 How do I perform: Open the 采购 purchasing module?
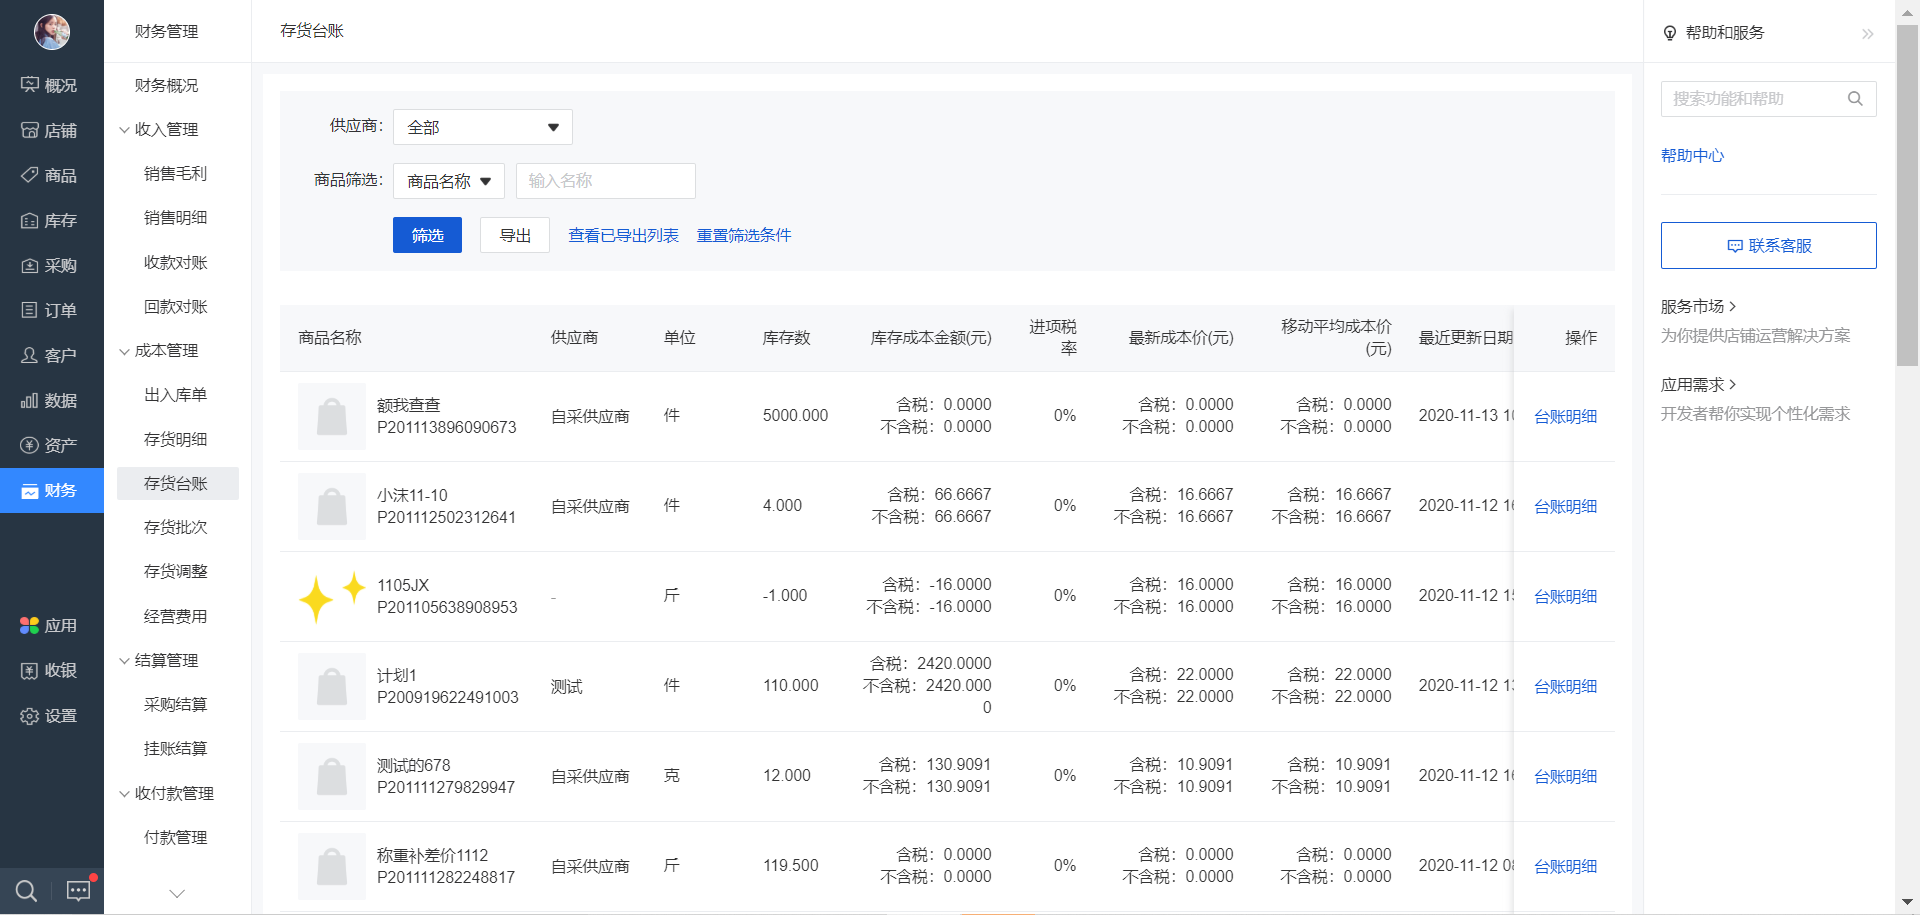pyautogui.click(x=51, y=265)
